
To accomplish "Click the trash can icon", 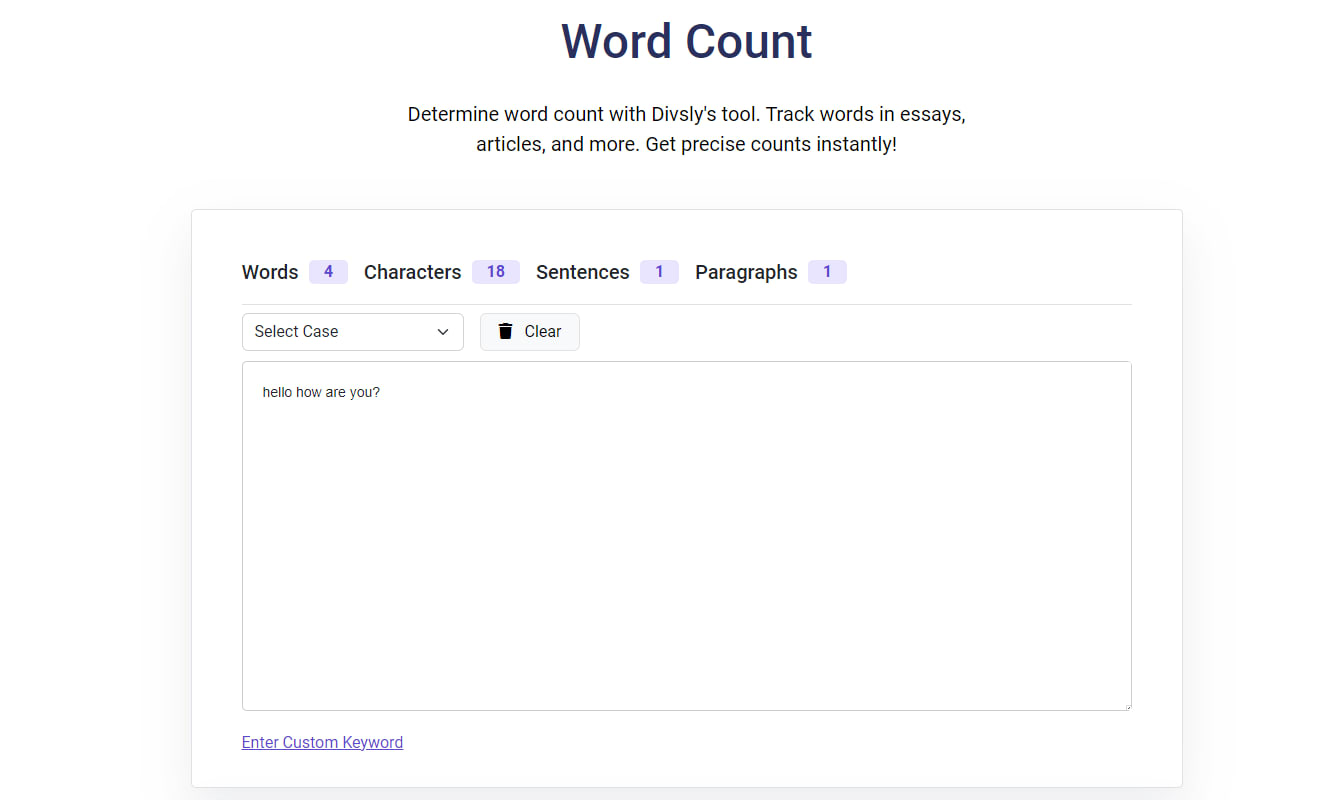I will pyautogui.click(x=505, y=331).
